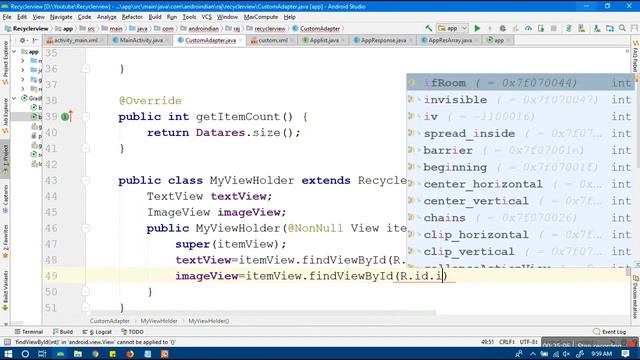640x360 pixels.
Task: Open the MaxCompute menu
Action: tap(260, 17)
